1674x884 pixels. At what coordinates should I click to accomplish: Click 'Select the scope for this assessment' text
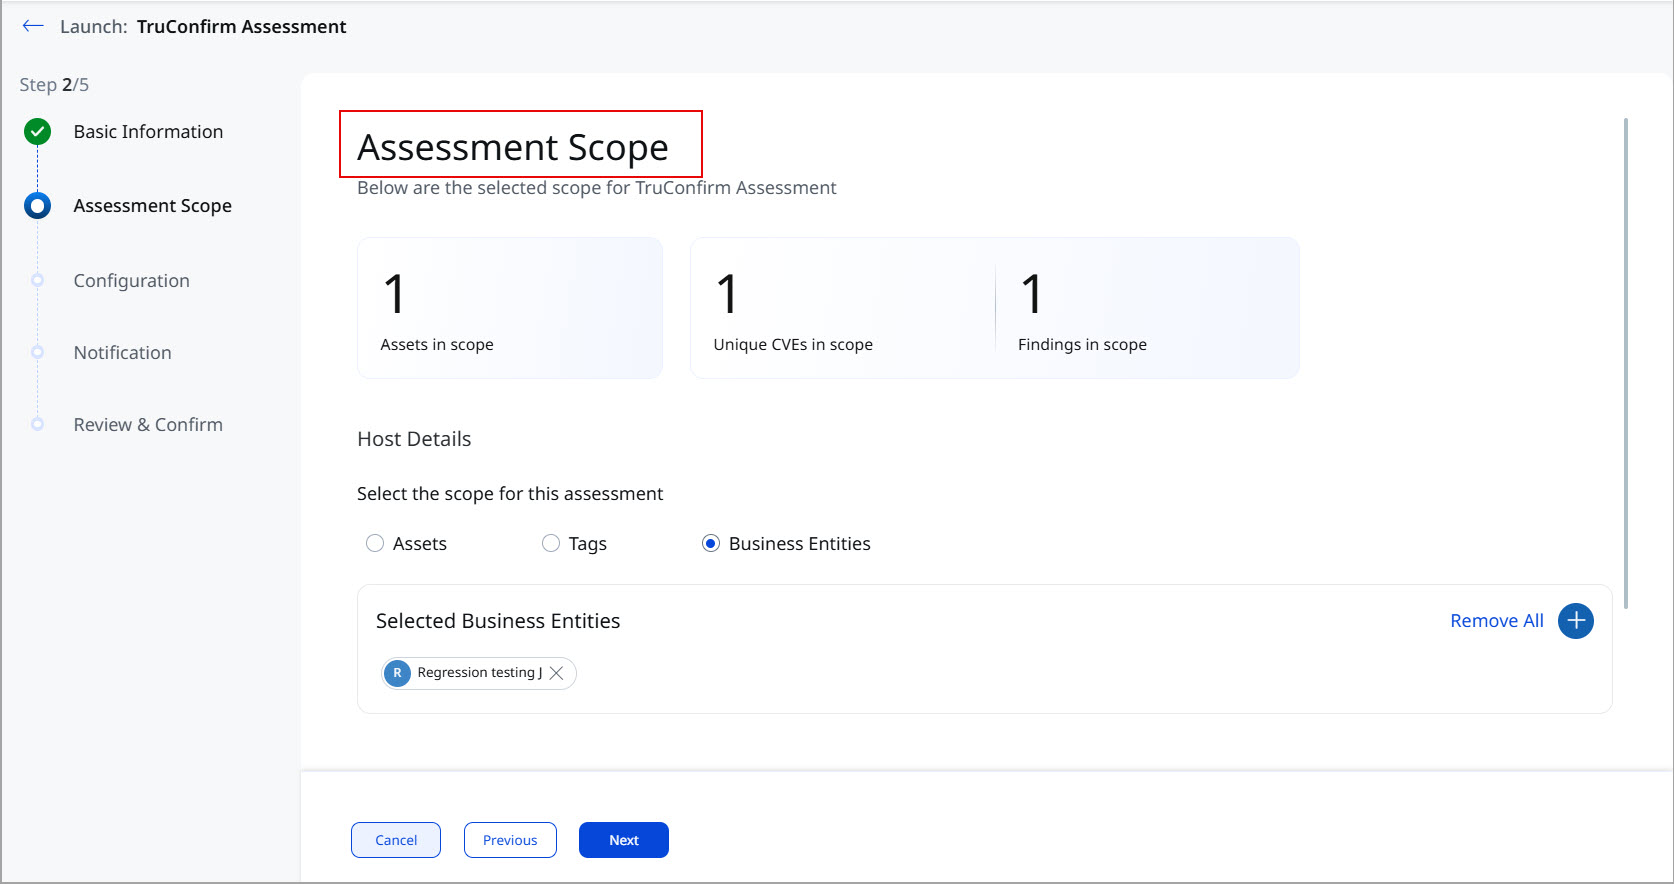(510, 494)
